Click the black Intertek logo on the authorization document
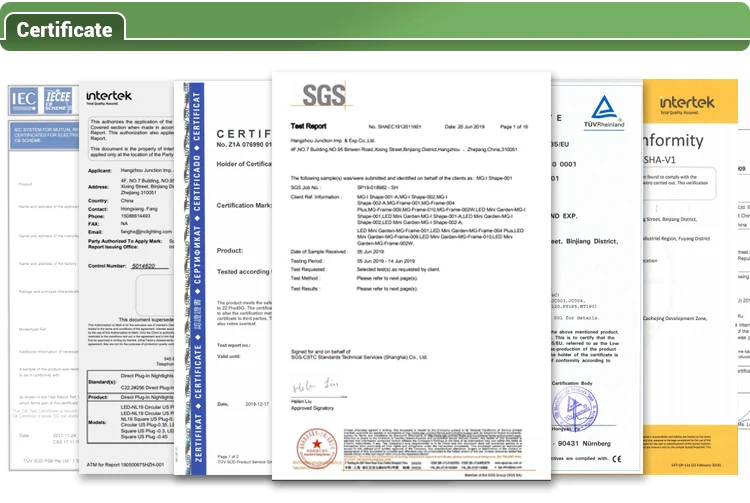750x503 pixels. pos(109,97)
